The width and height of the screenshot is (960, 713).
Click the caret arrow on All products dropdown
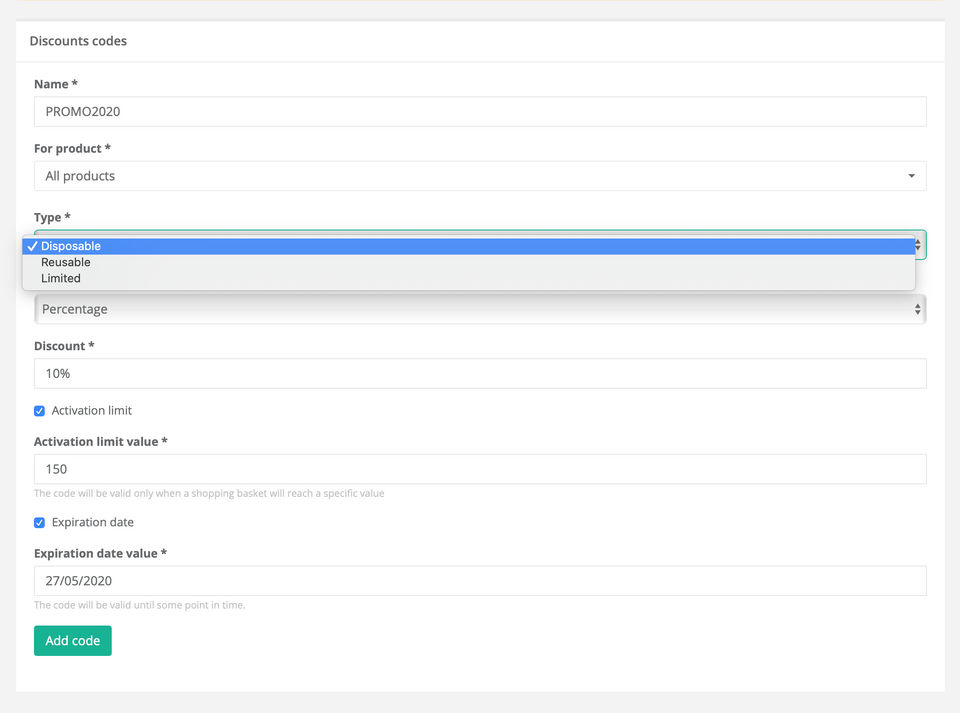(x=911, y=176)
